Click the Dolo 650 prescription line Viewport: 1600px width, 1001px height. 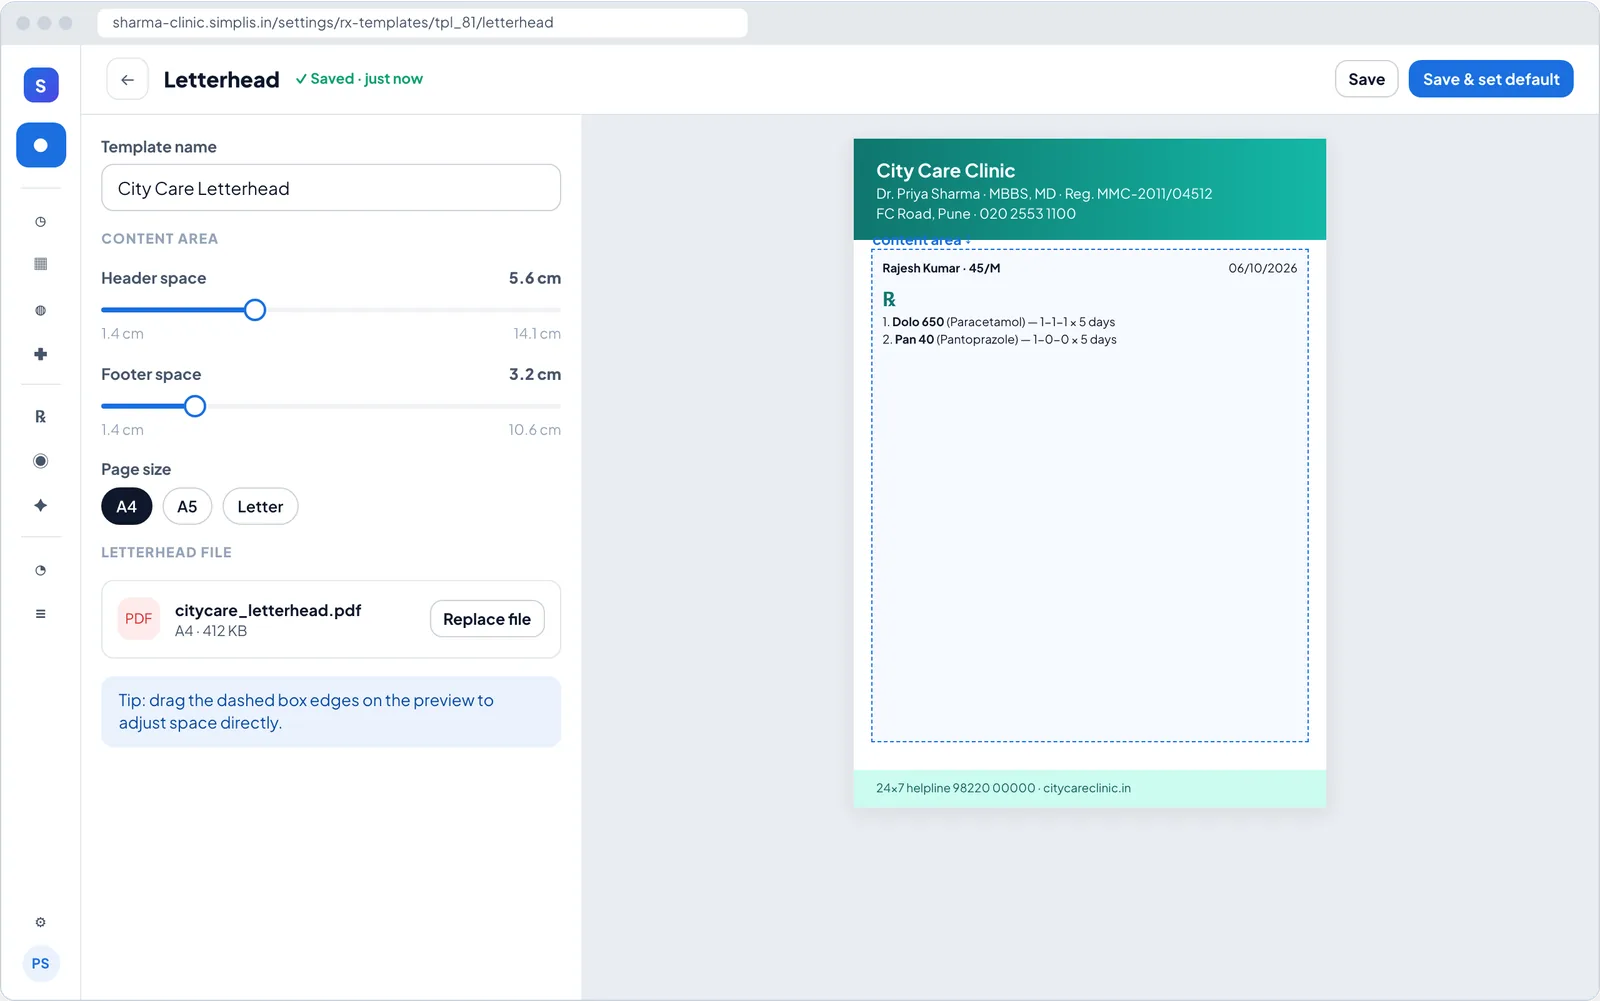coord(999,322)
